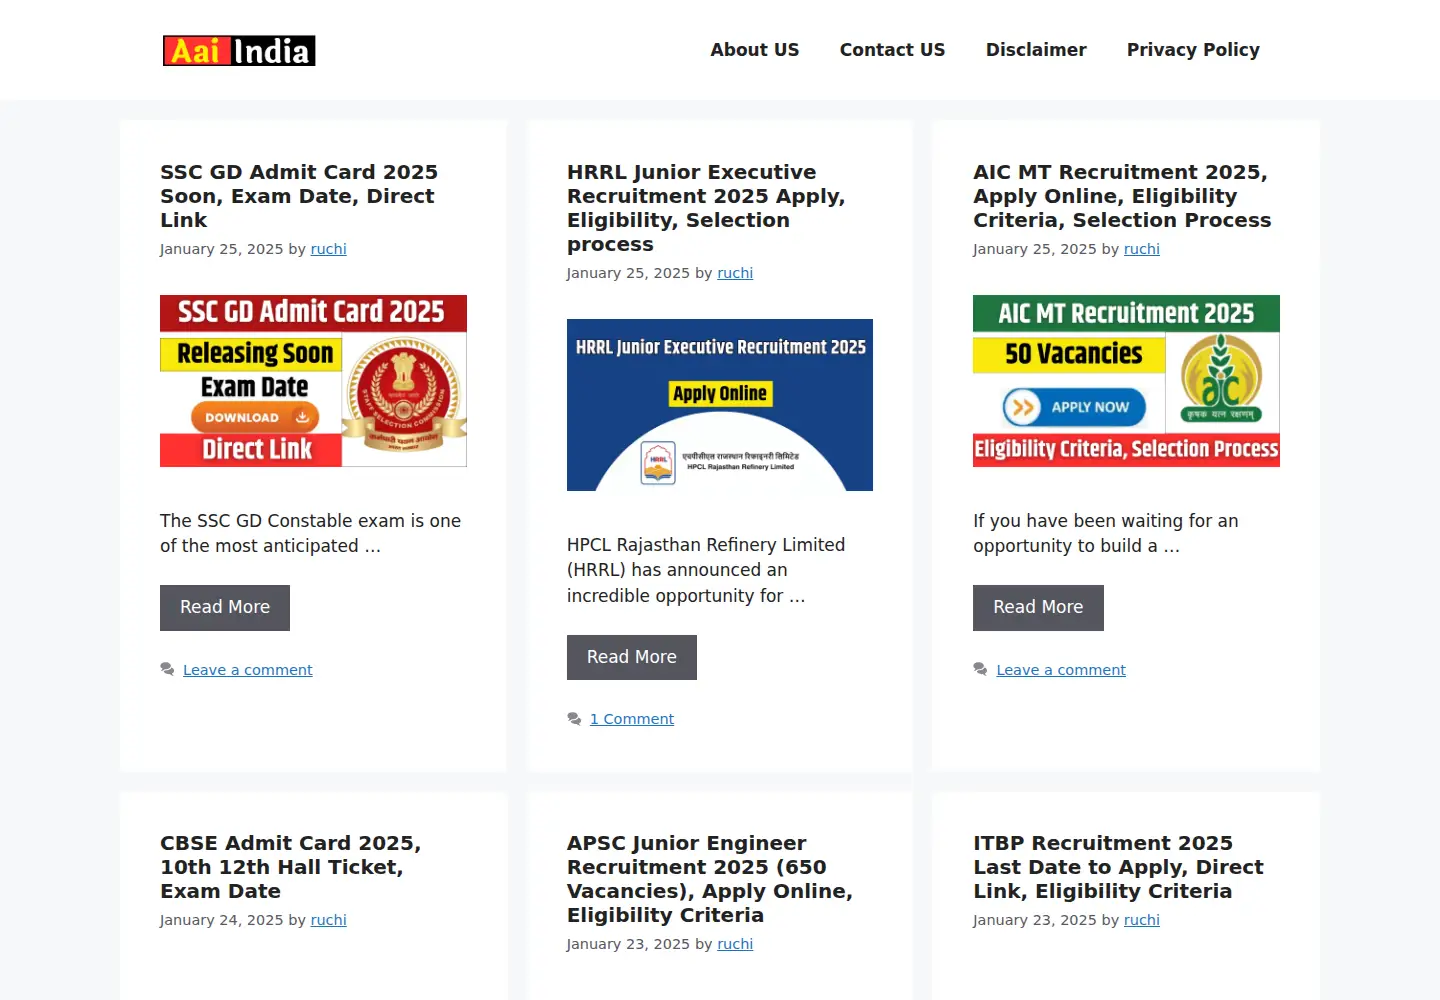Image resolution: width=1440 pixels, height=1000 pixels.
Task: Open the AIC MT Recruitment 2025 headline
Action: [1122, 196]
